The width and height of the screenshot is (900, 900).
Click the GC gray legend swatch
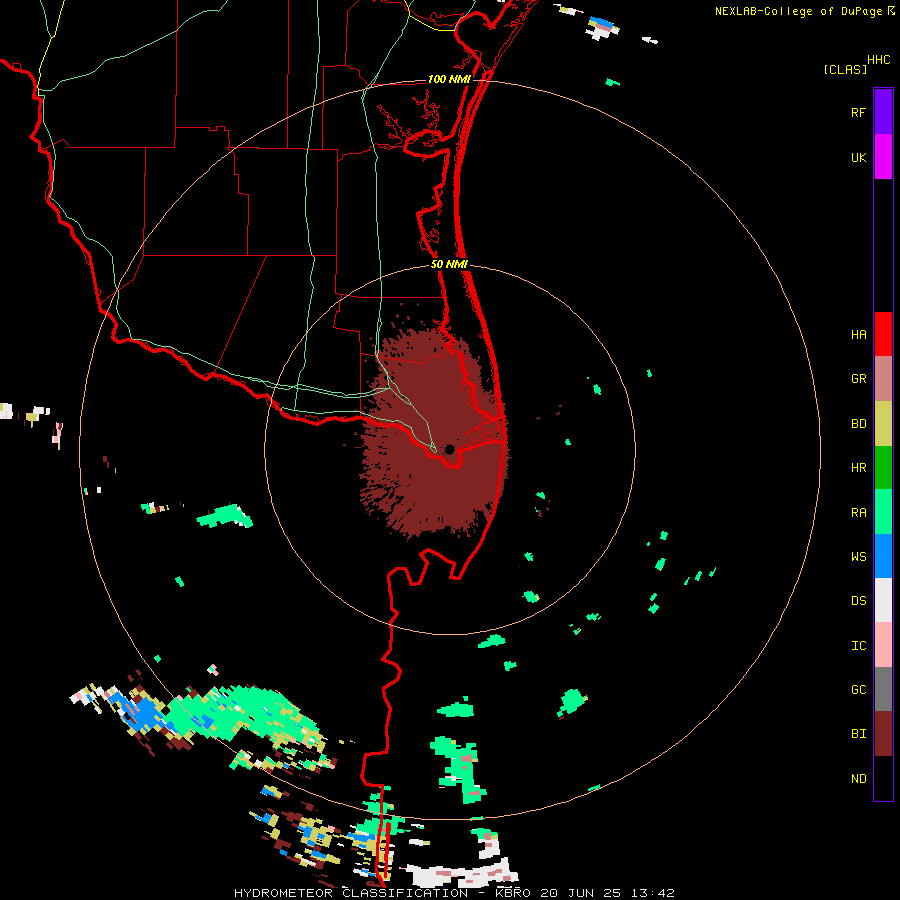click(883, 689)
